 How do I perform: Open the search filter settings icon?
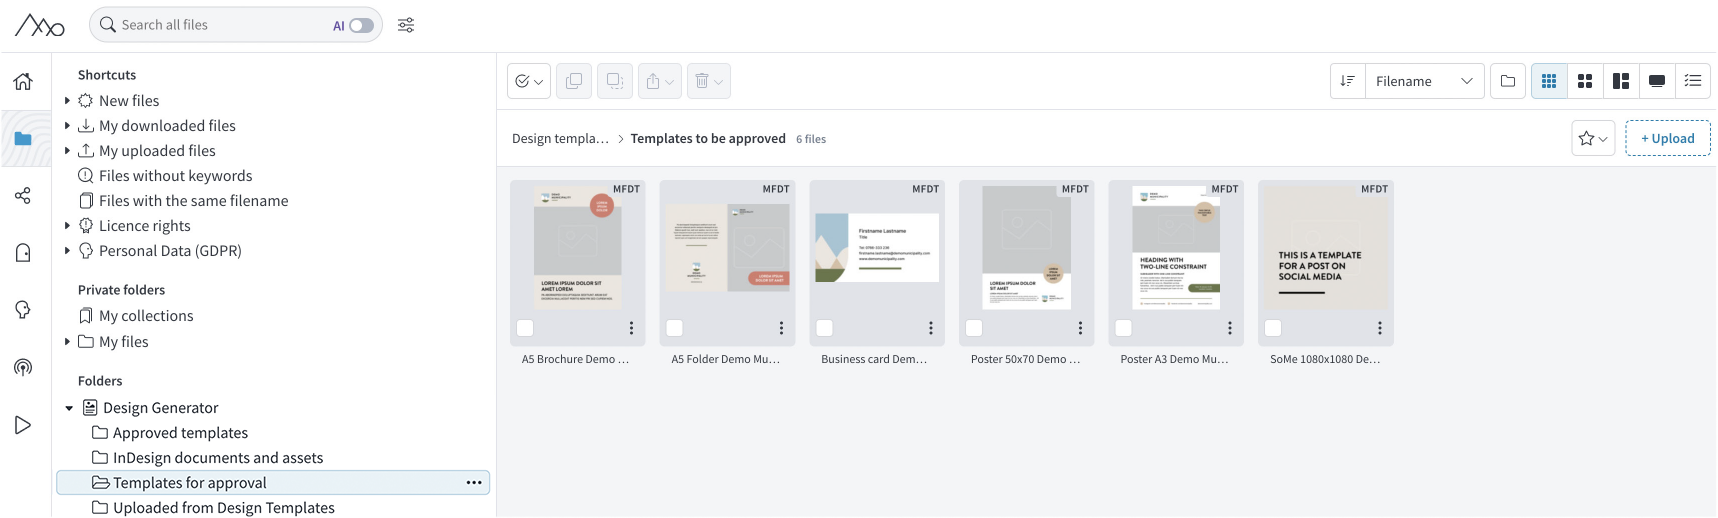[x=406, y=25]
